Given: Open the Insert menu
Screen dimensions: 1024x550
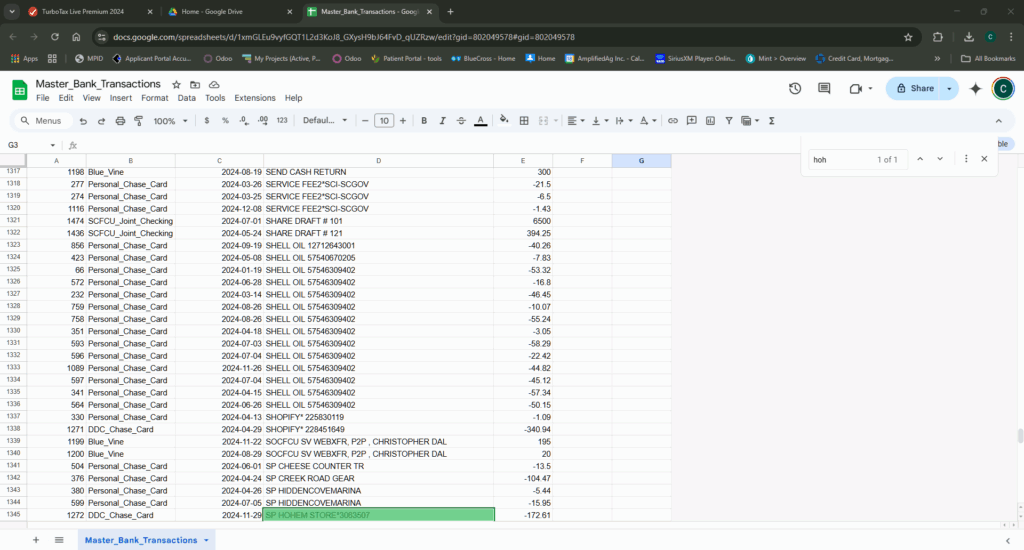Looking at the screenshot, I should [121, 98].
